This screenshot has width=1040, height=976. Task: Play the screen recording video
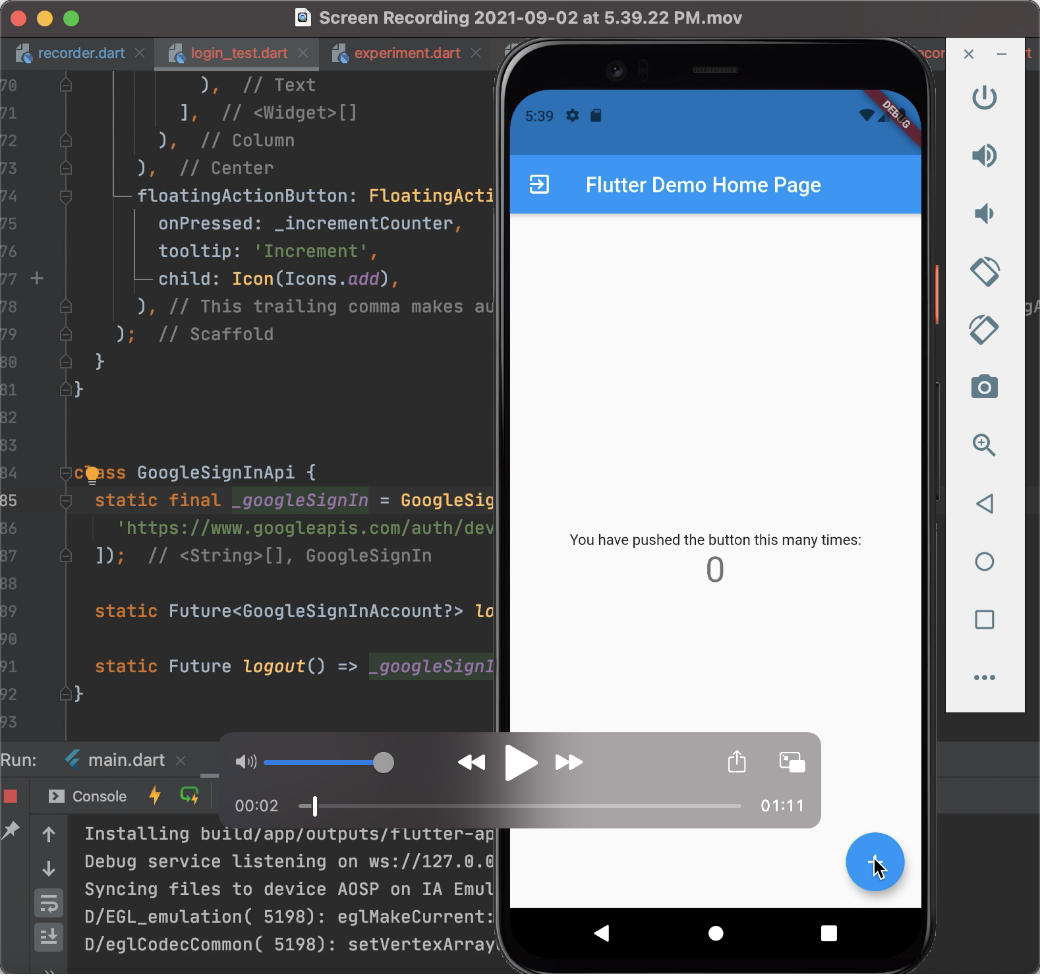[x=521, y=762]
